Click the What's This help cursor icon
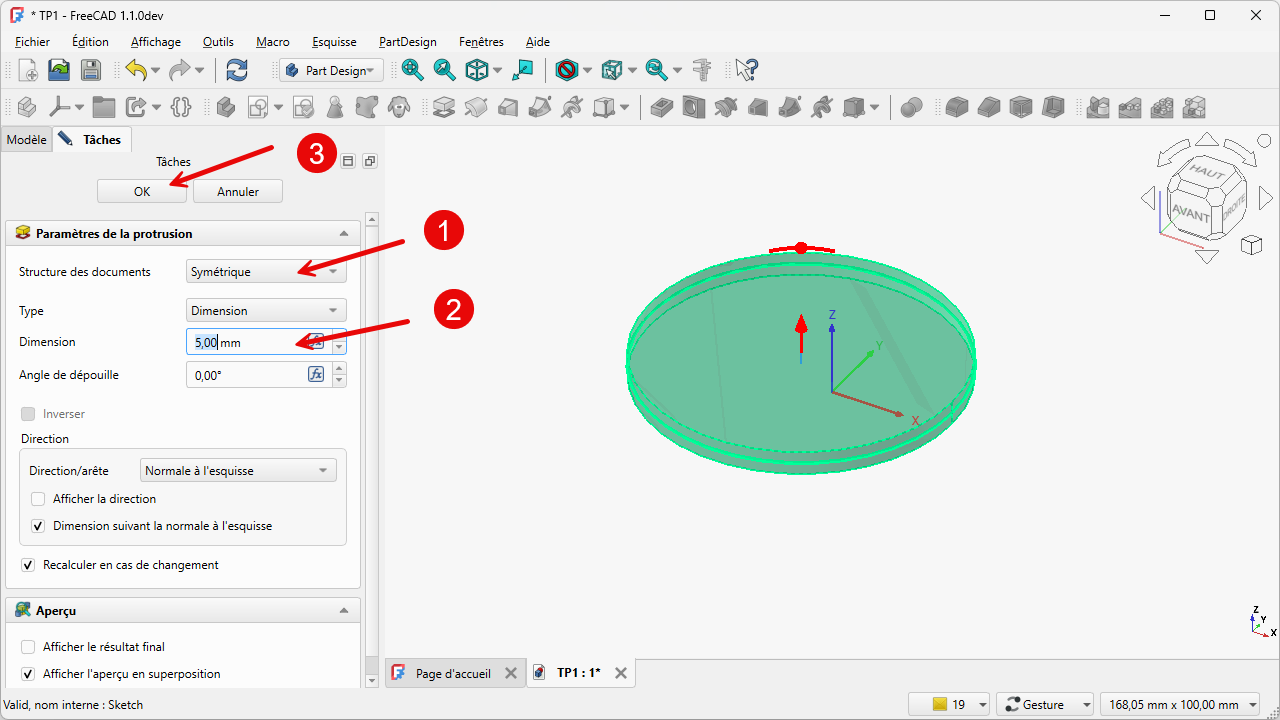Image resolution: width=1280 pixels, height=720 pixels. [746, 70]
